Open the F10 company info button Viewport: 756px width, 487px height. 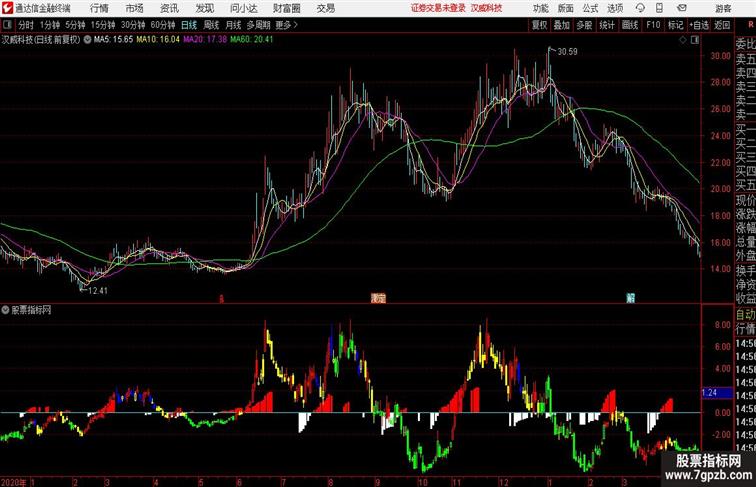coord(653,25)
